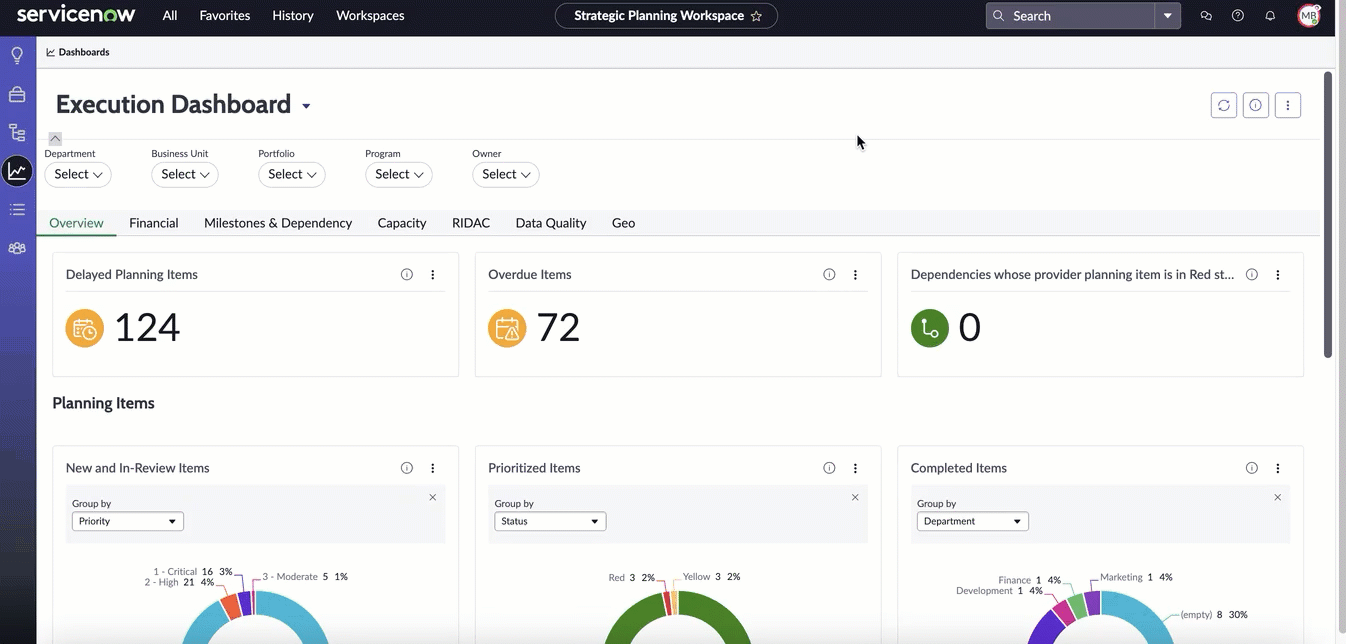The height and width of the screenshot is (644, 1346).
Task: Favorite Strategic Planning Workspace with star icon
Action: 757,16
